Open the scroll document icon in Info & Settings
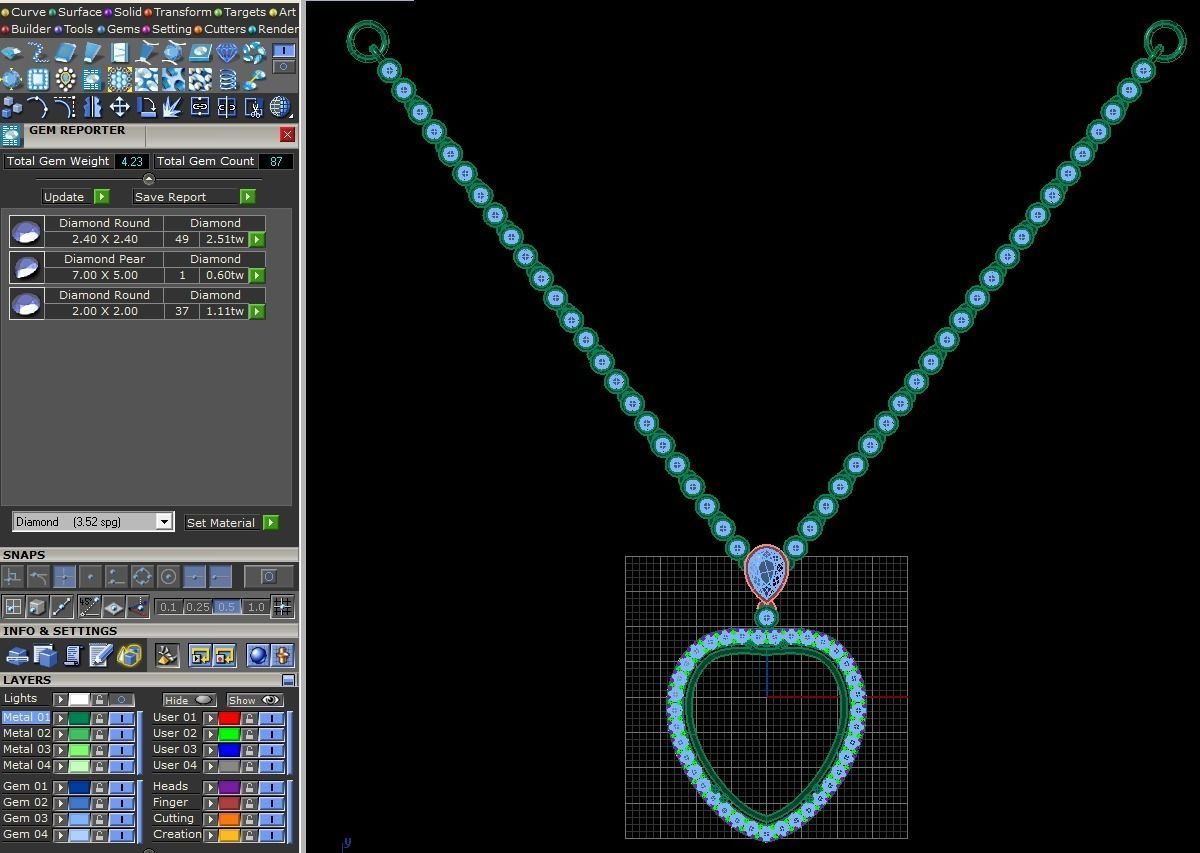 tap(72, 656)
